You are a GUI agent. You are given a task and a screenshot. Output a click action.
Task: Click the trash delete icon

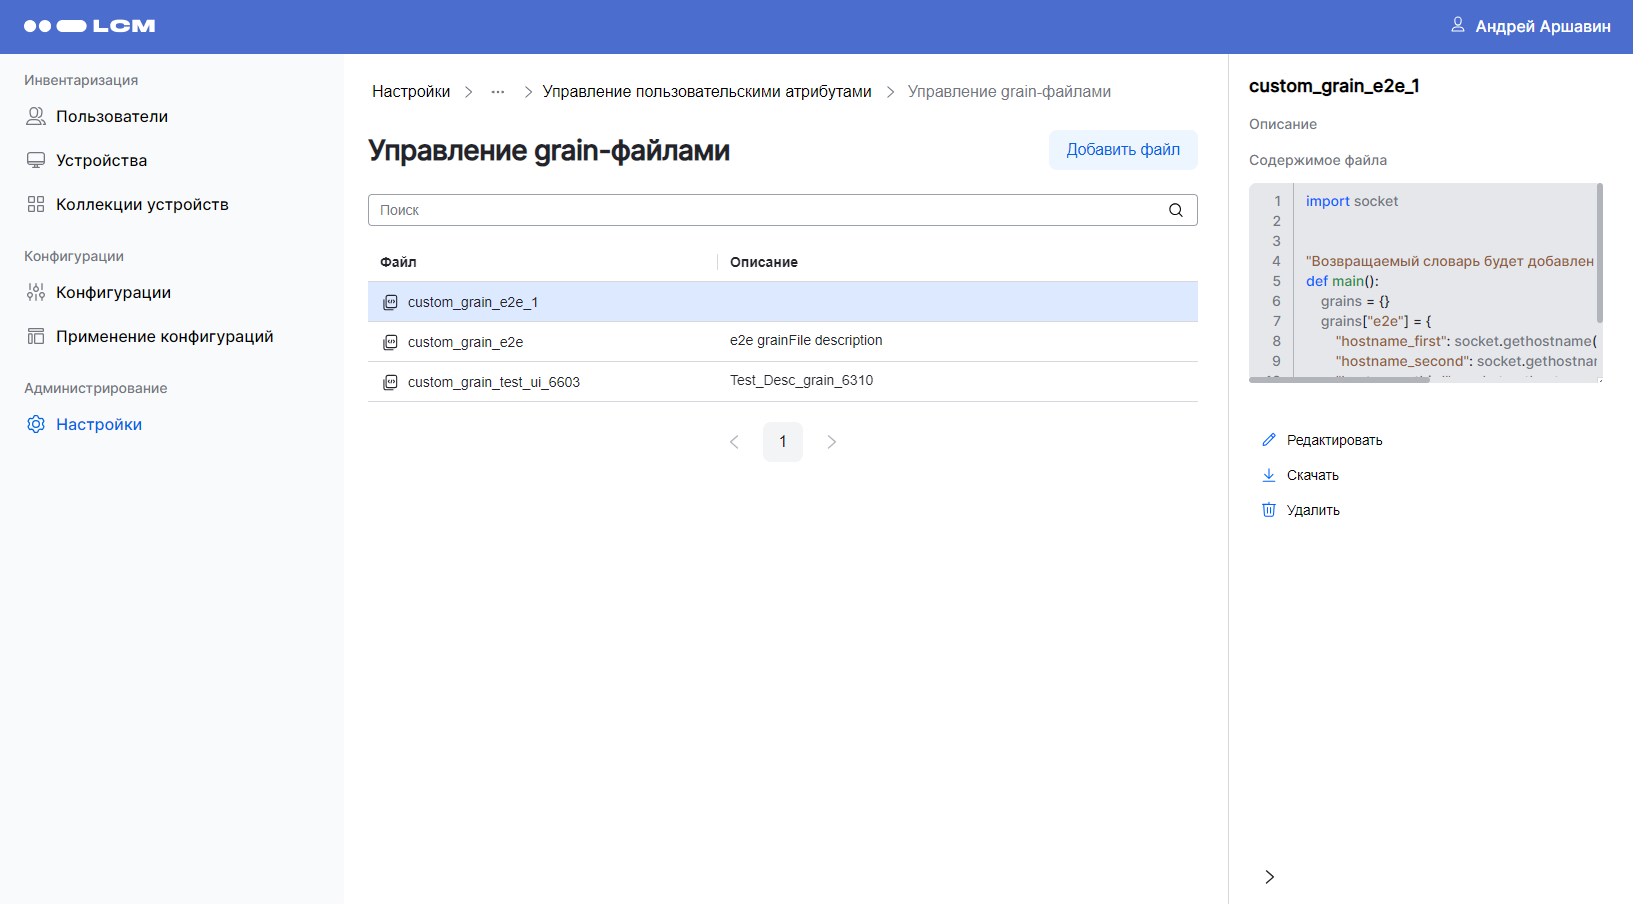(1268, 510)
